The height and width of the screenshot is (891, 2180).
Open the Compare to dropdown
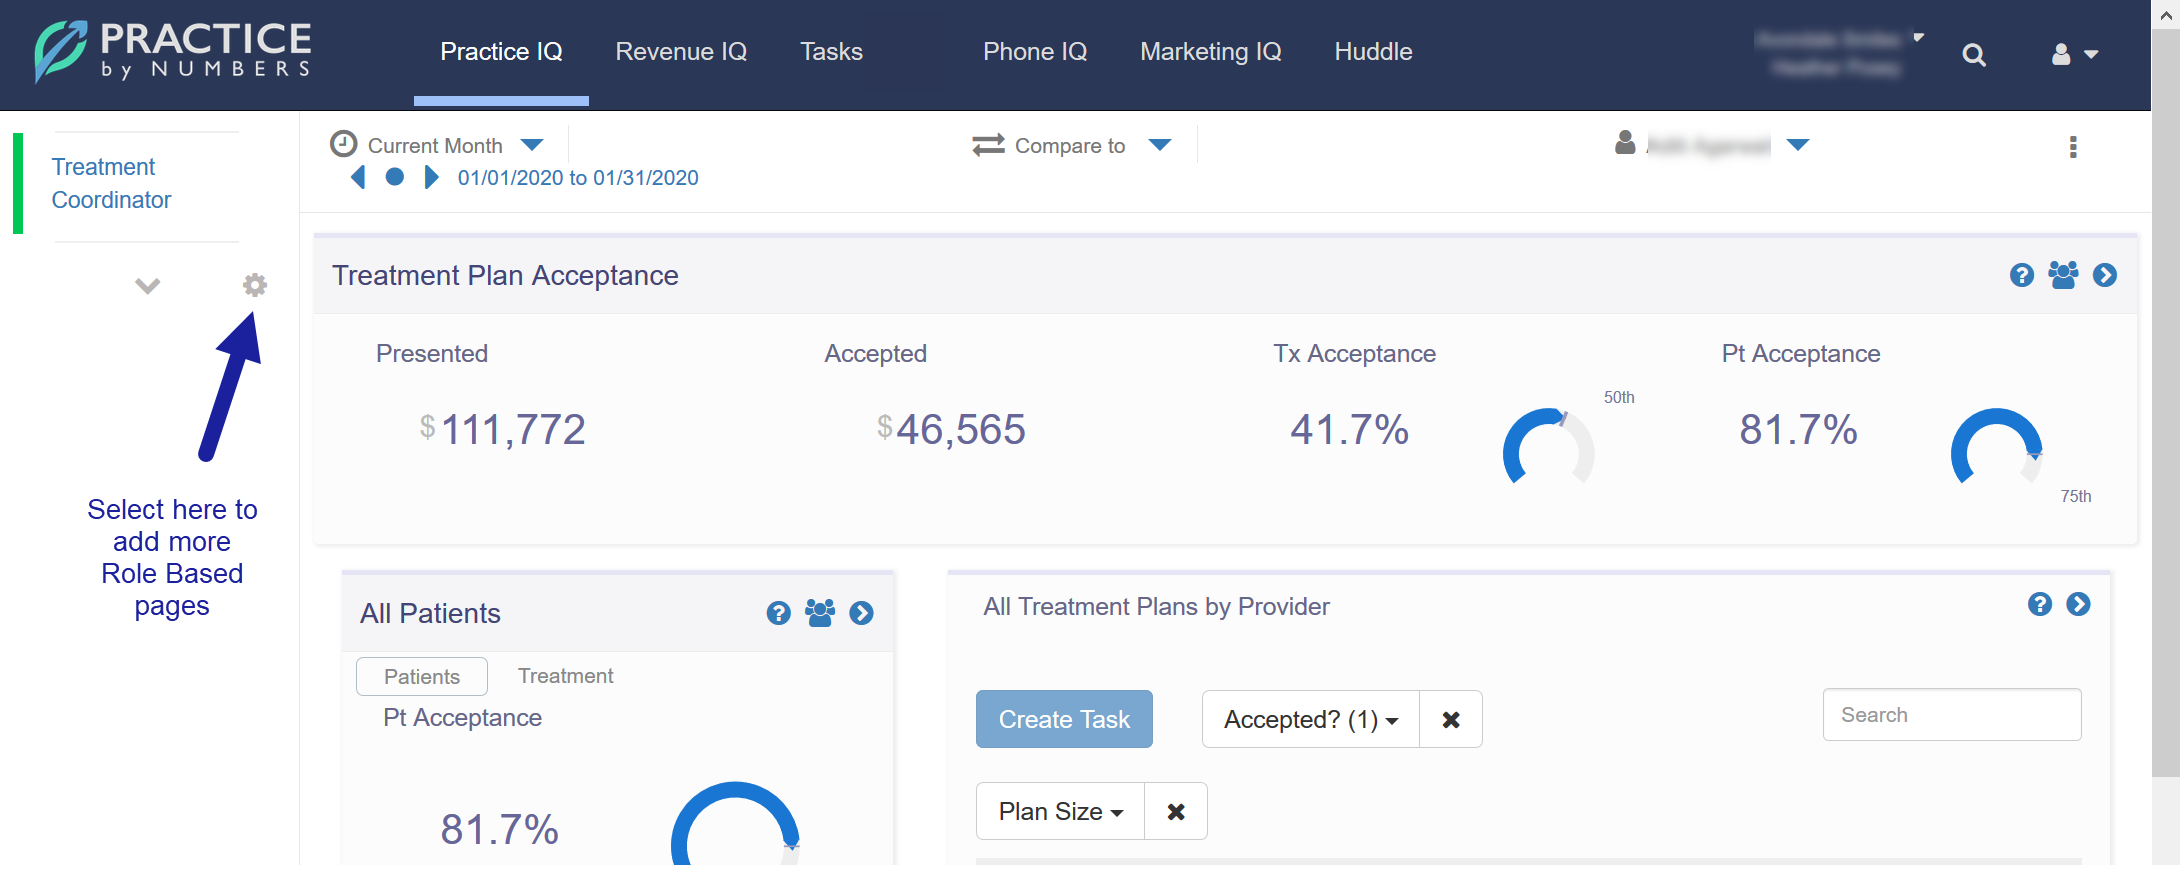point(1159,145)
